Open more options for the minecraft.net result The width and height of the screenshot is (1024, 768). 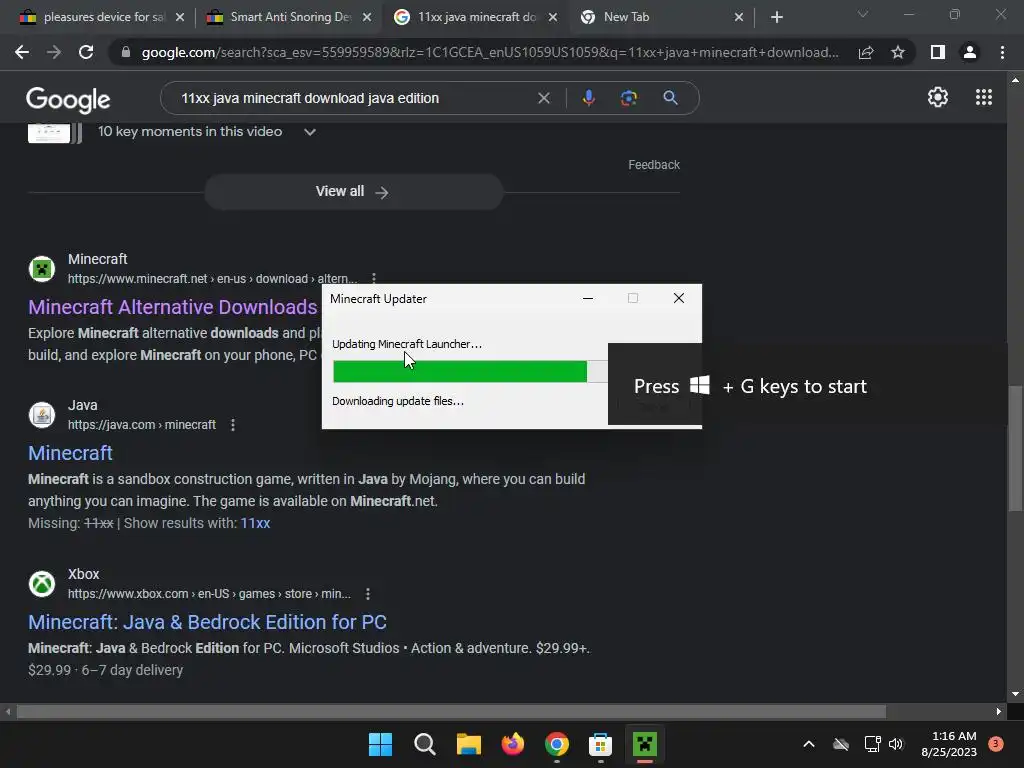pyautogui.click(x=374, y=278)
